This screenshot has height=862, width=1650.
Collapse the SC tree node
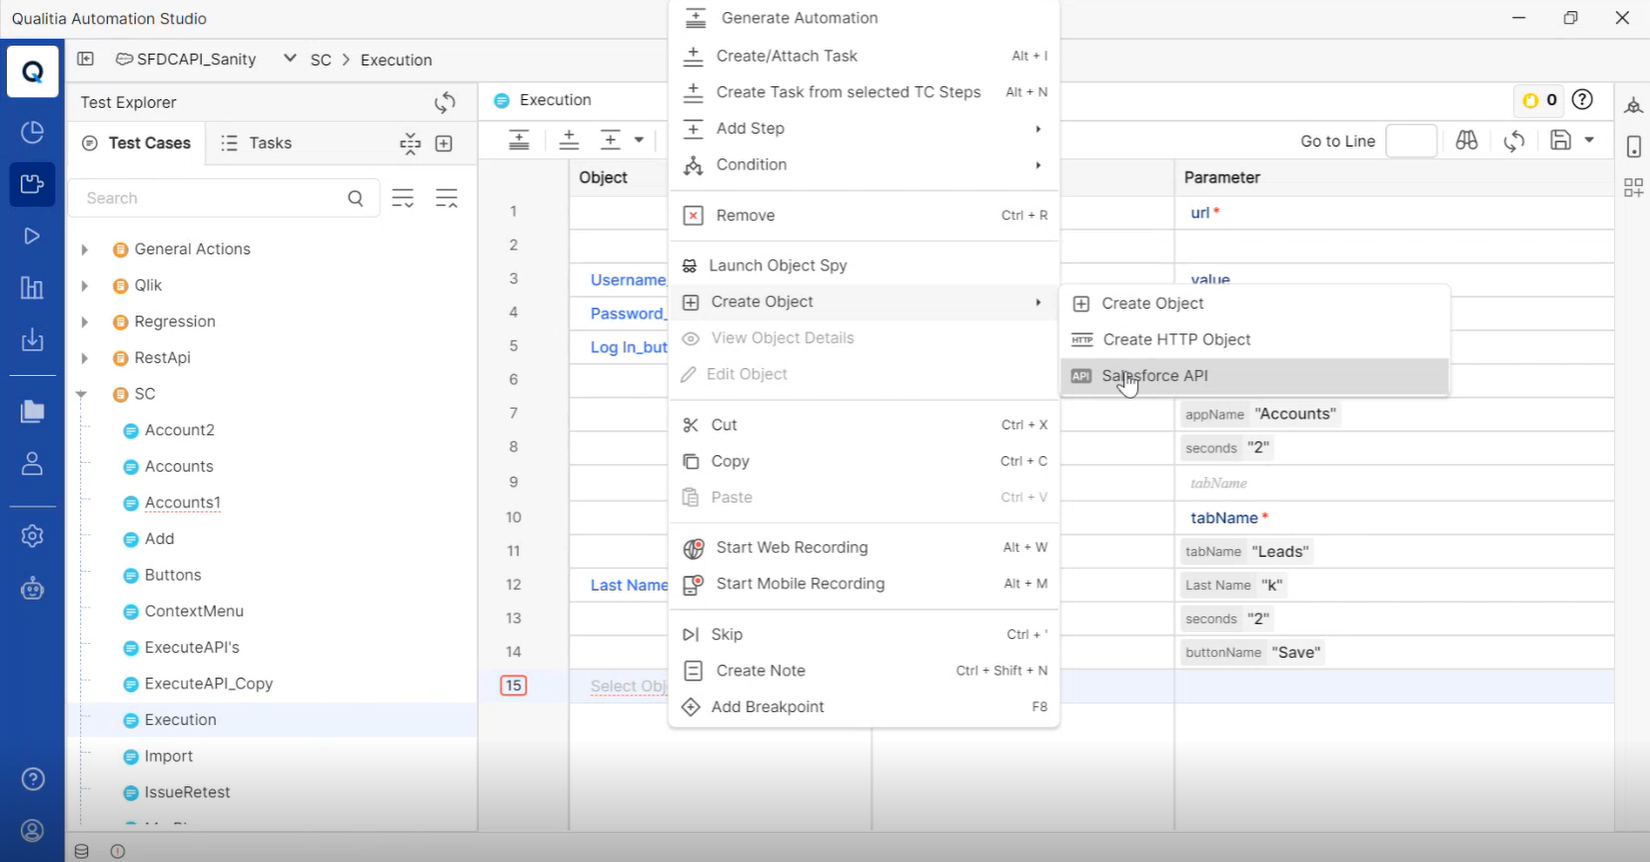tap(82, 394)
